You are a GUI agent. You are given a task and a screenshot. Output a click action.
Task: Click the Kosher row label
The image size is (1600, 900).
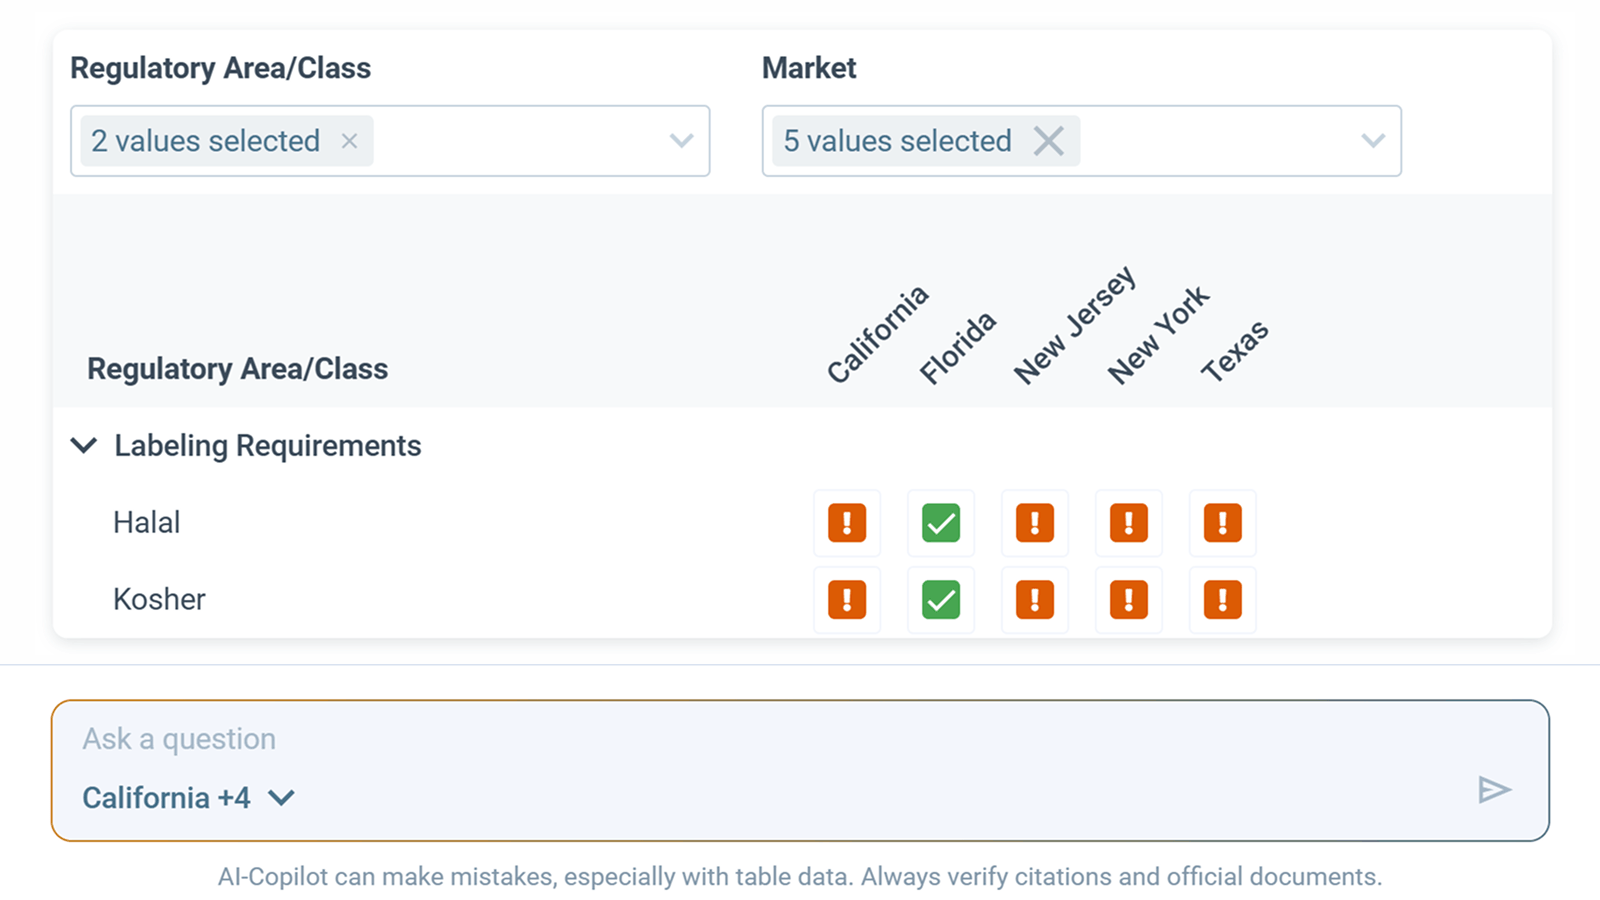point(159,599)
